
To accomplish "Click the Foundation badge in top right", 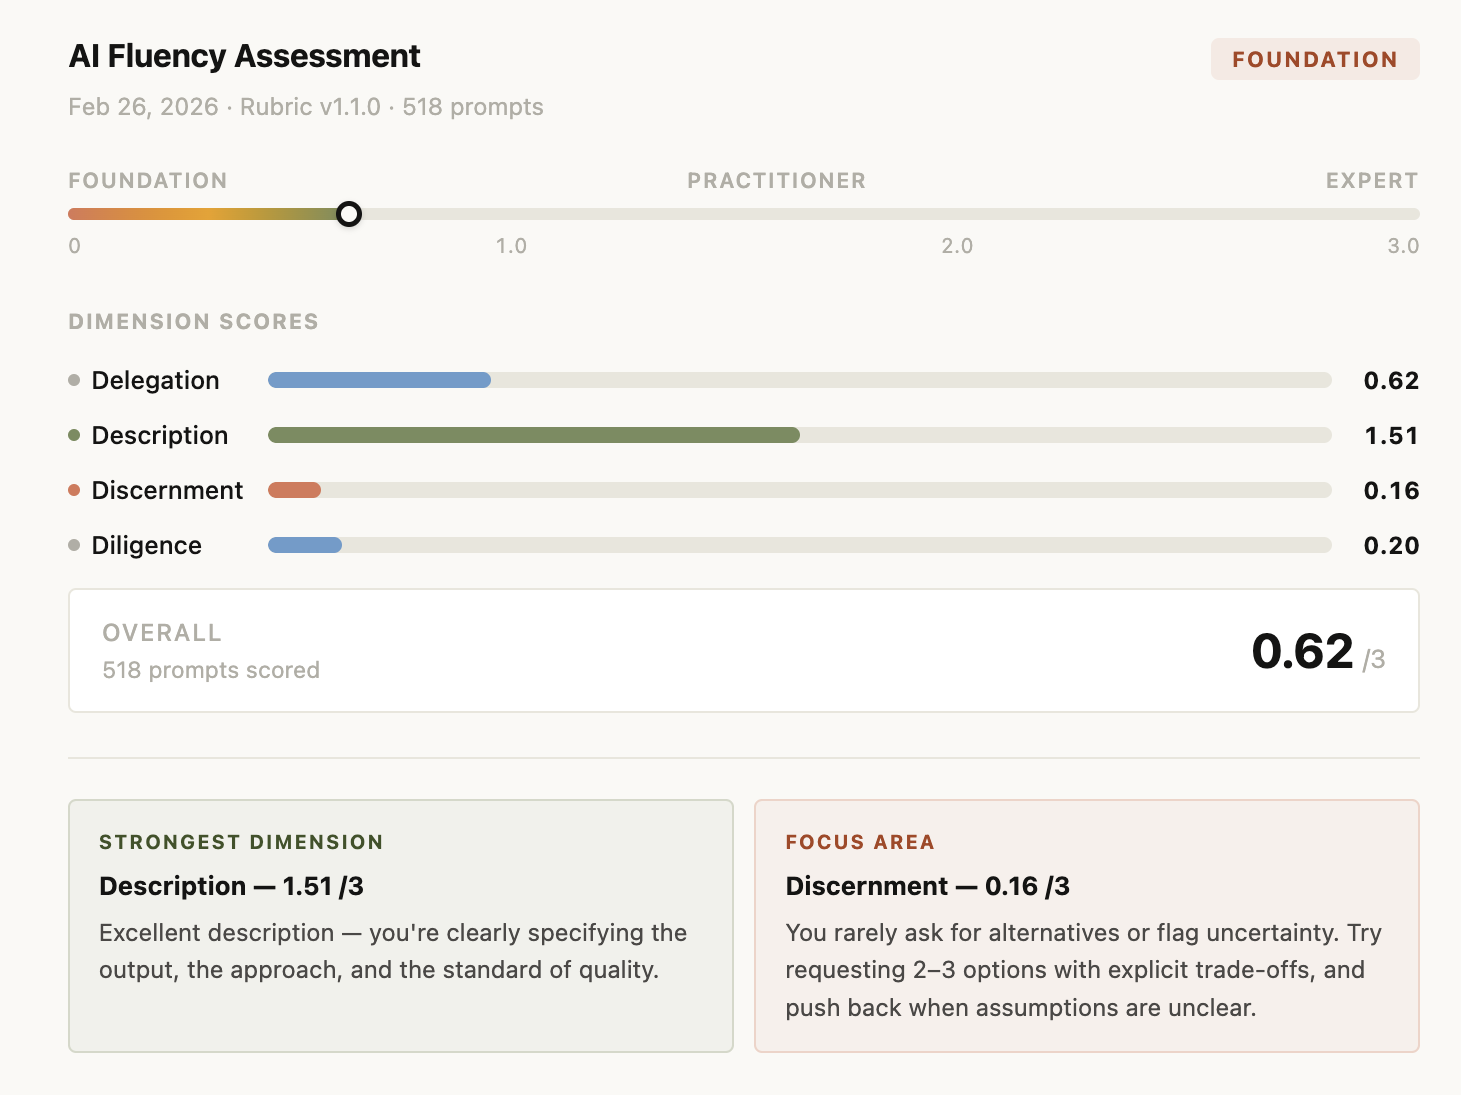I will pos(1314,59).
